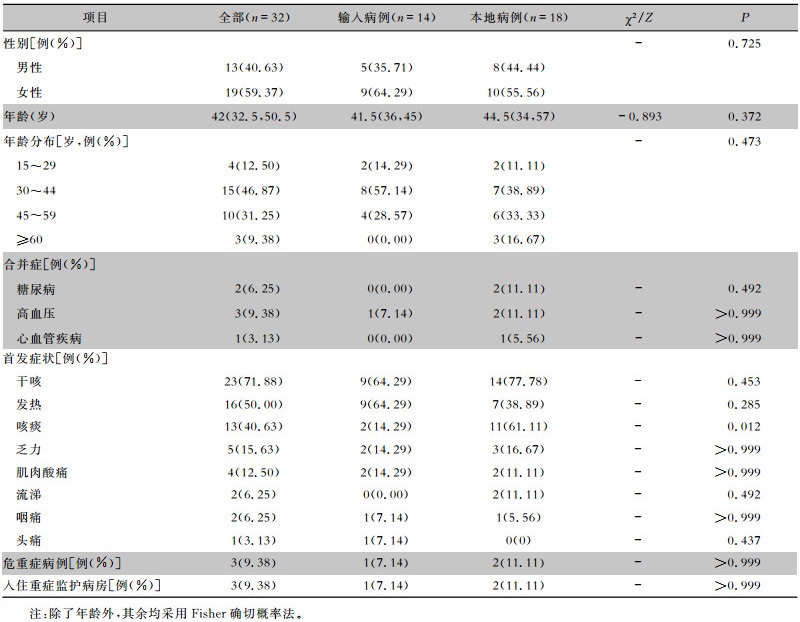Click the 高血压 row label
This screenshot has width=800, height=622.
36,313
